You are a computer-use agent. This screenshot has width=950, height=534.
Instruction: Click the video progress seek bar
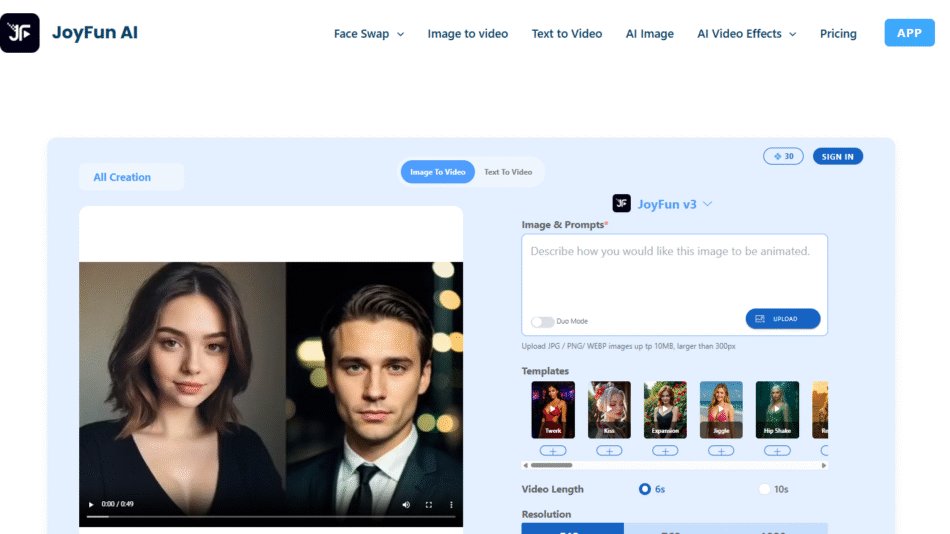click(270, 517)
